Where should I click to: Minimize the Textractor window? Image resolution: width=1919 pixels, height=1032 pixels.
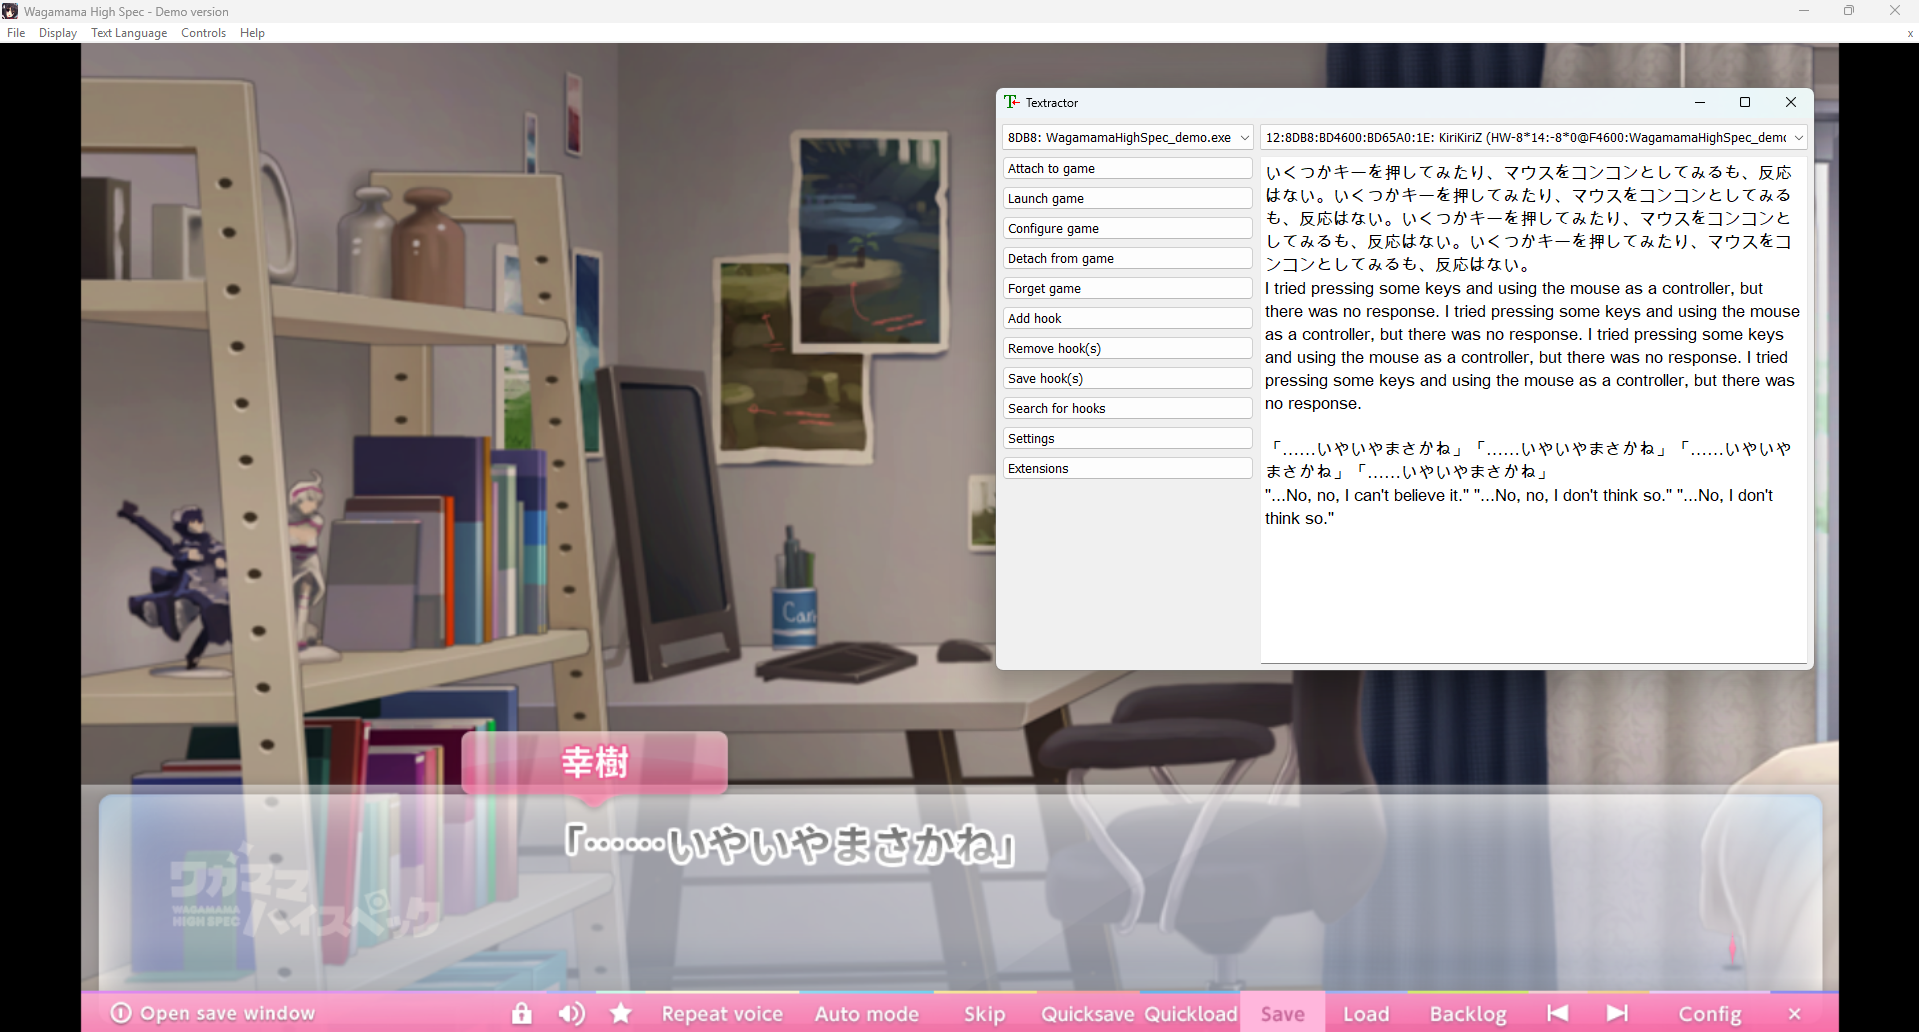(x=1700, y=102)
